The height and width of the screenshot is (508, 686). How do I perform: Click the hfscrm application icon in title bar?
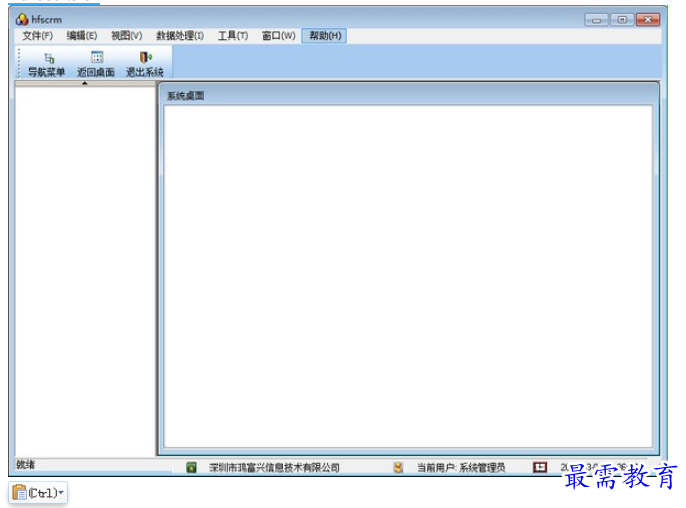click(x=22, y=19)
